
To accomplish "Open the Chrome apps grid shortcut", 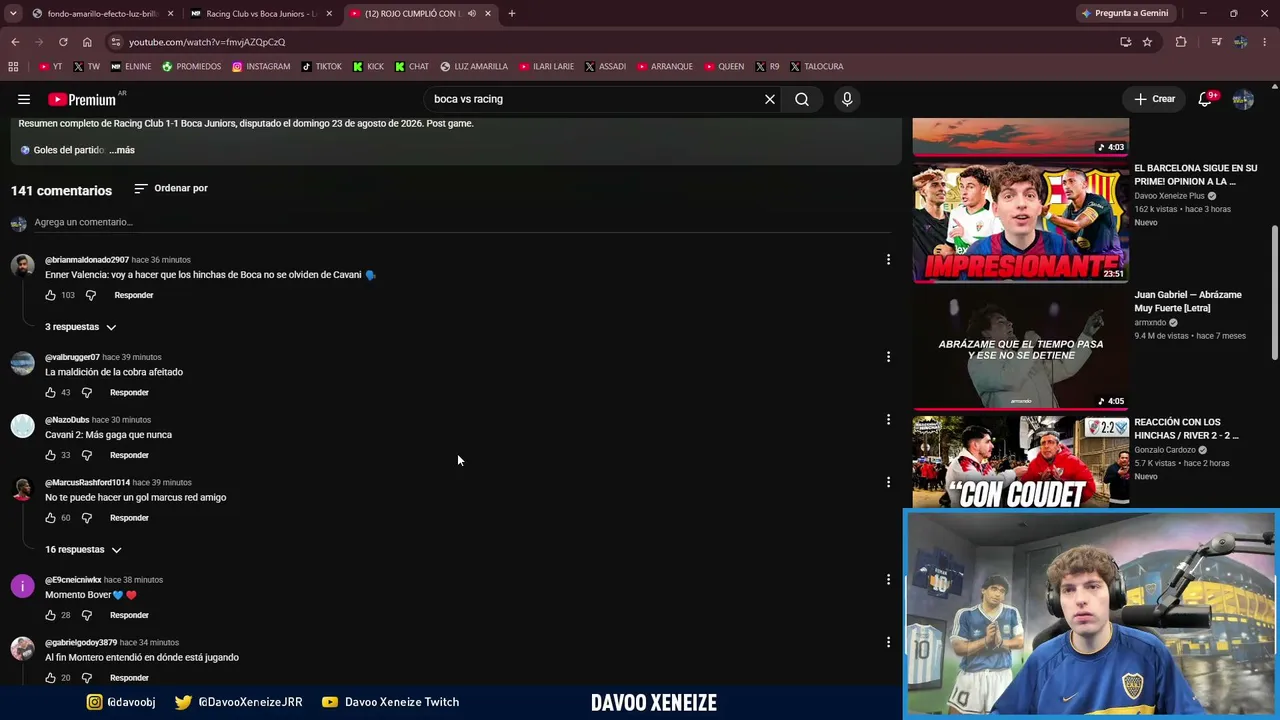I will 13,67.
